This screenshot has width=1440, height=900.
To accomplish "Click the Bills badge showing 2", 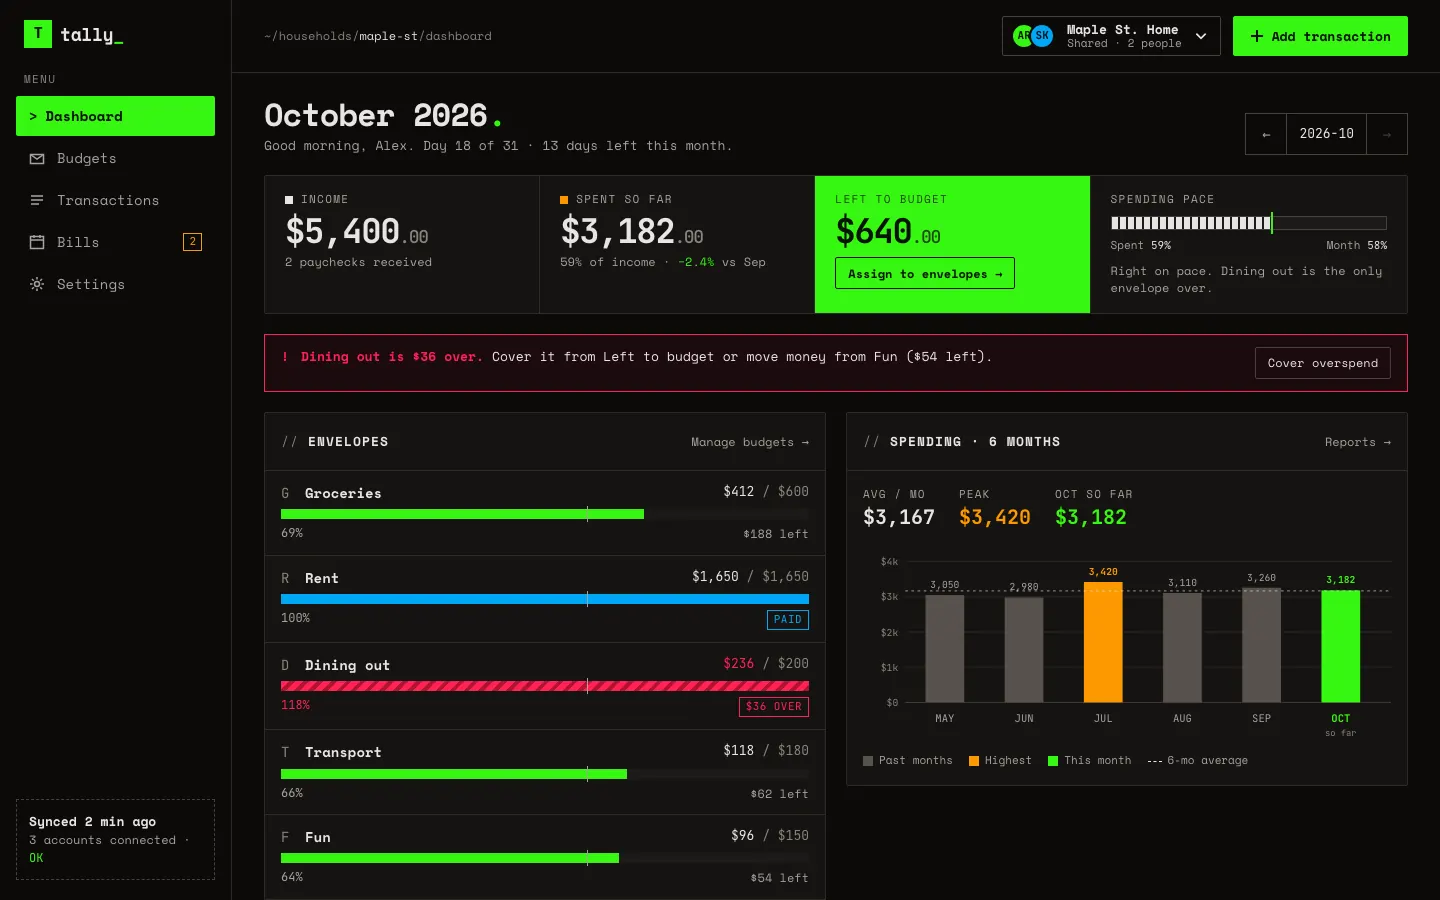I will click(192, 242).
